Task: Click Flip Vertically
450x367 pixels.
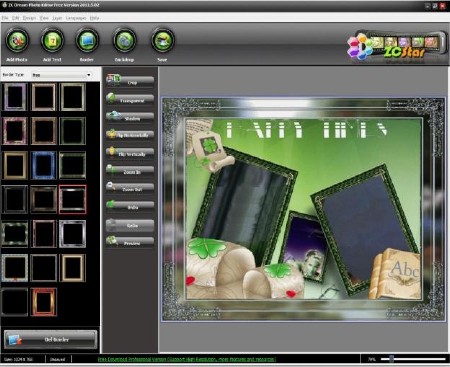Action: [130, 153]
